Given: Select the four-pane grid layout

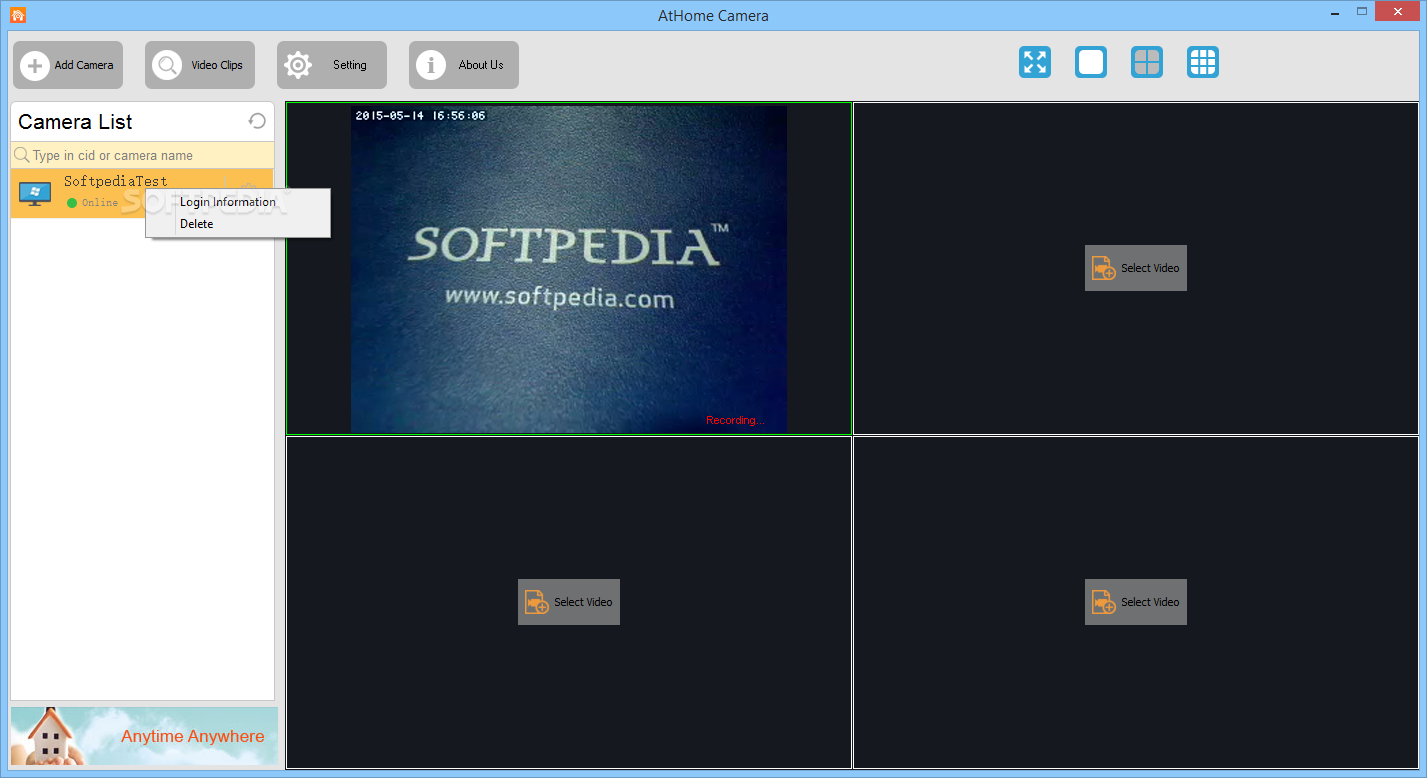Looking at the screenshot, I should [x=1147, y=62].
